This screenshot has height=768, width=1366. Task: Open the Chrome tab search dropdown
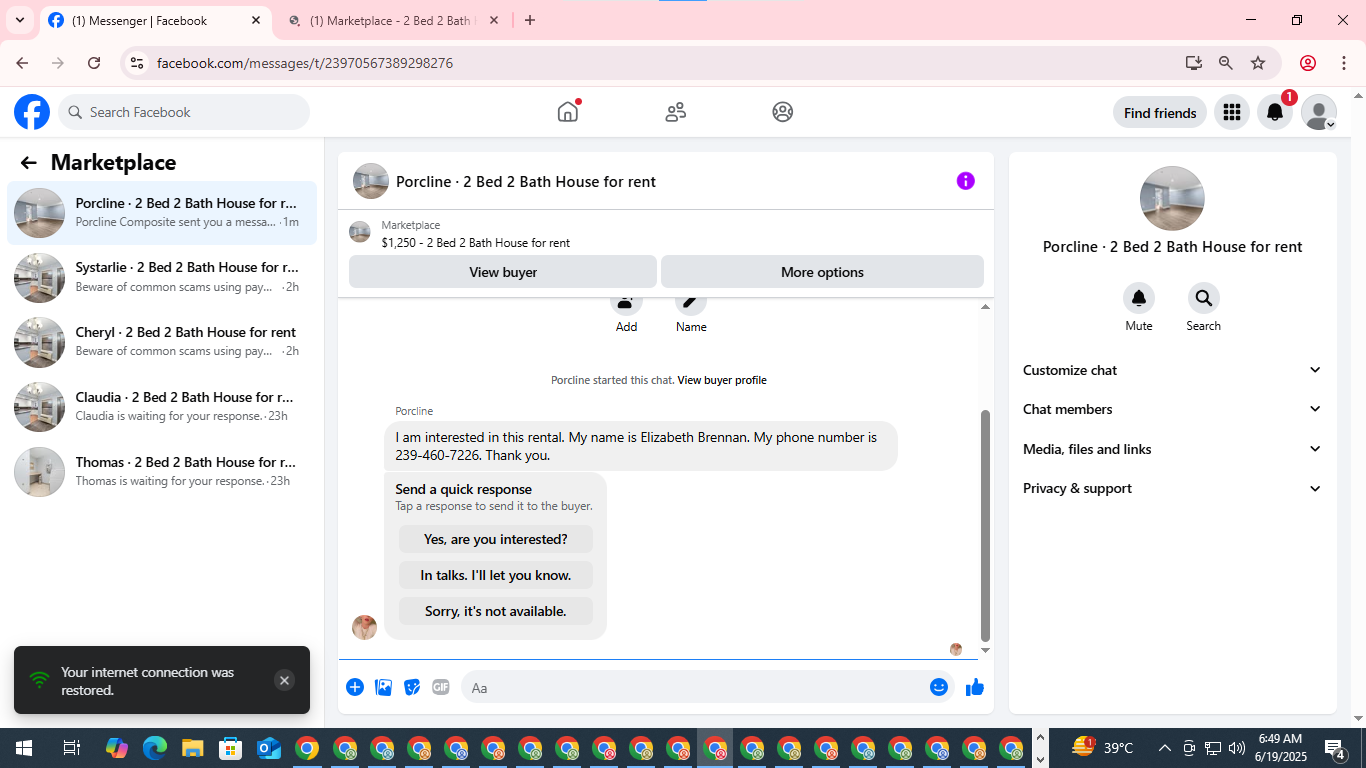tap(20, 20)
